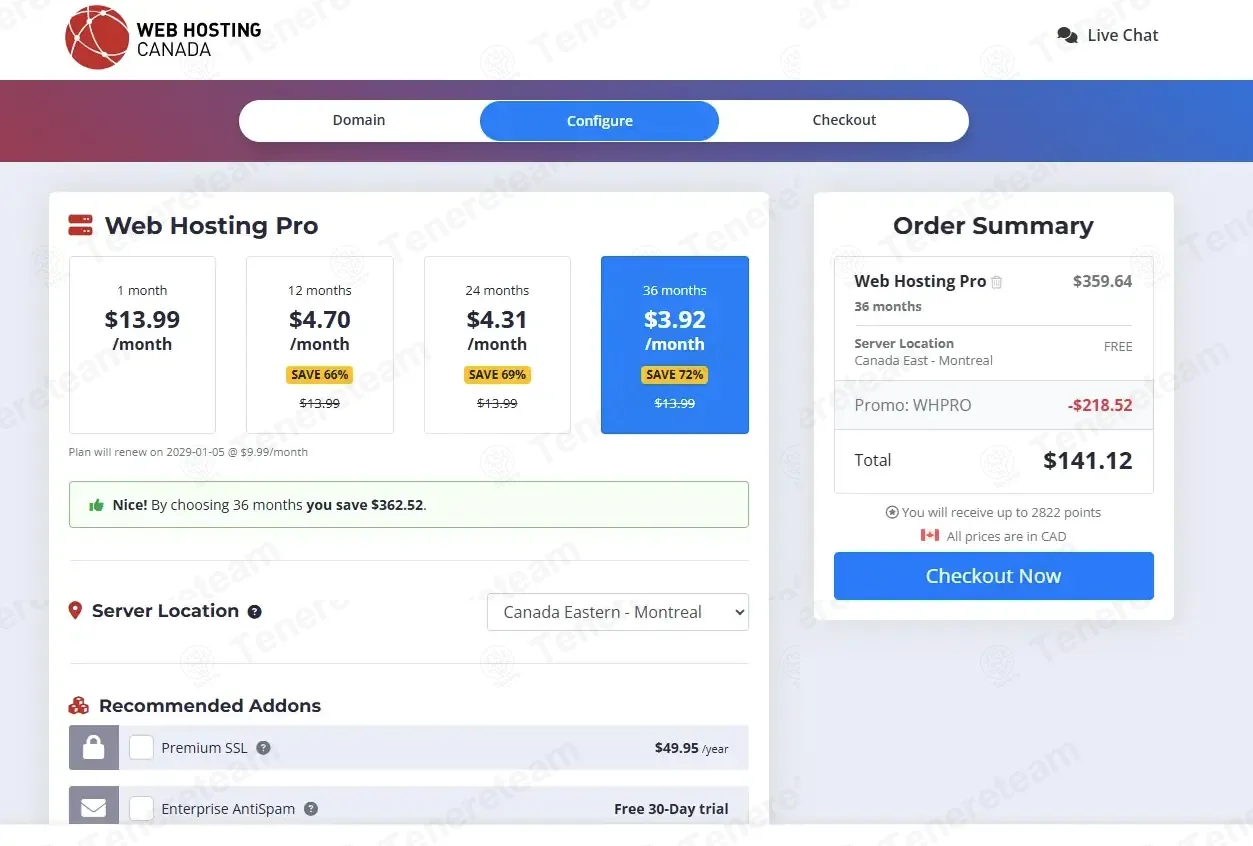Open the Canada Eastern - Montreal location dropdown

(x=618, y=612)
